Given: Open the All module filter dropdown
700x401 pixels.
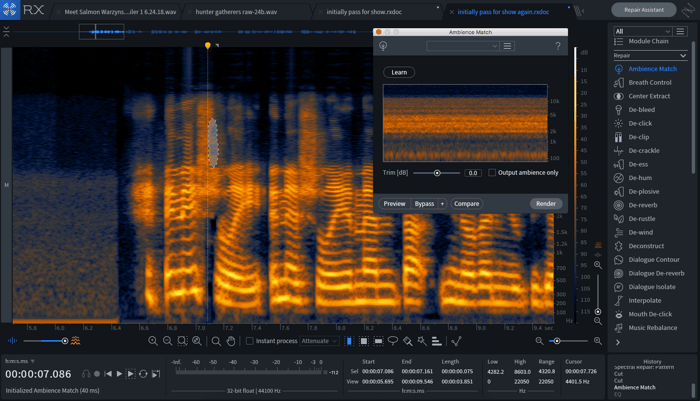Looking at the screenshot, I should click(642, 31).
